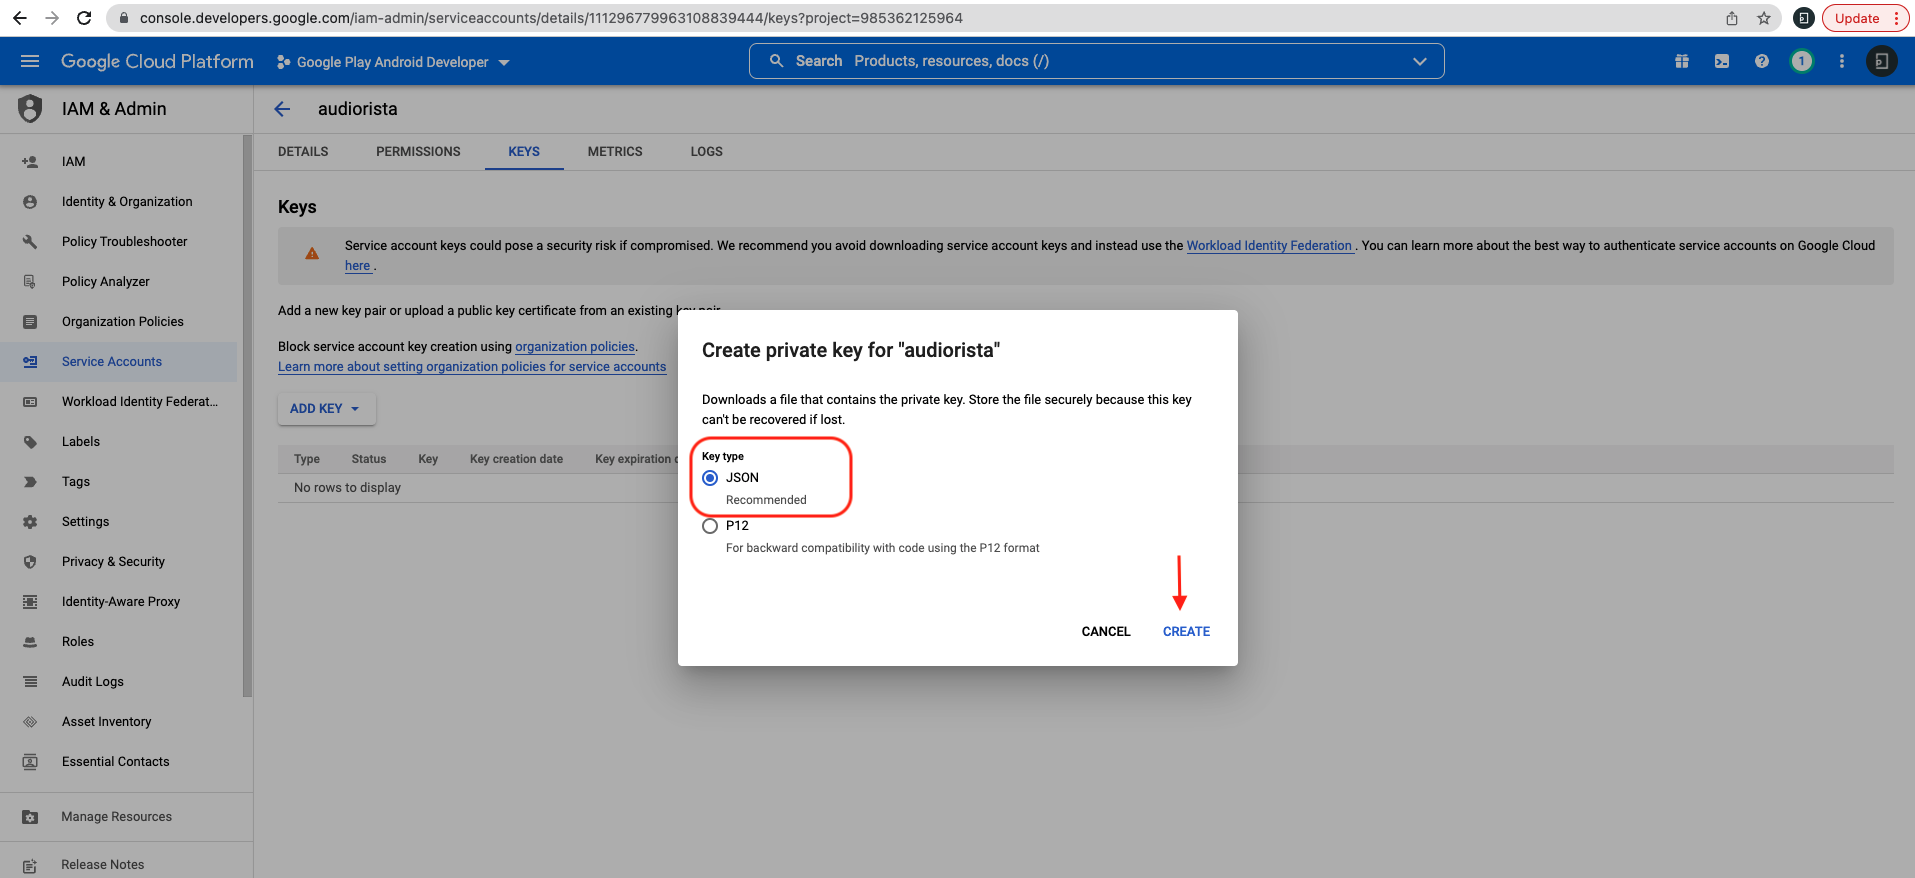Screen dimensions: 1915x878
Task: Click the Roles icon in sidebar
Action: coord(30,641)
